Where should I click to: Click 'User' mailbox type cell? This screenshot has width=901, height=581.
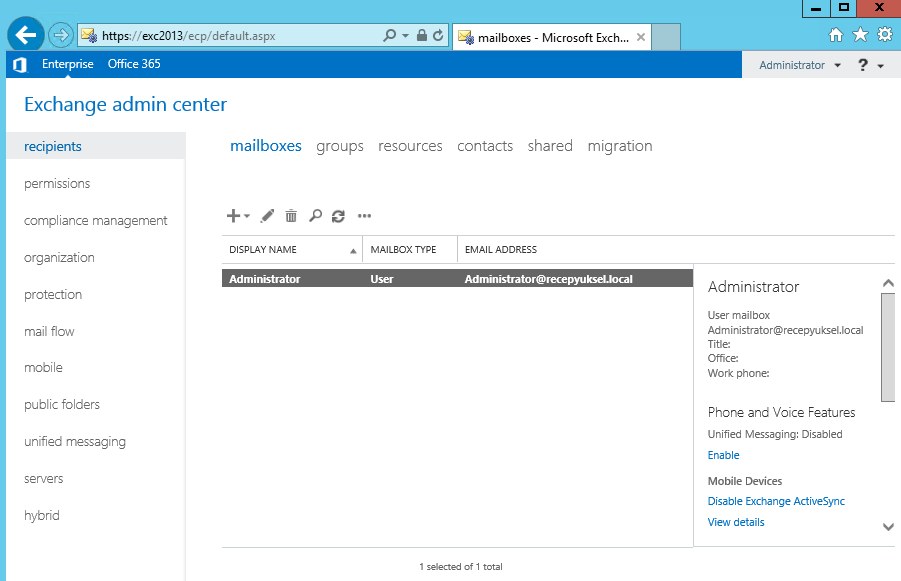tap(382, 279)
